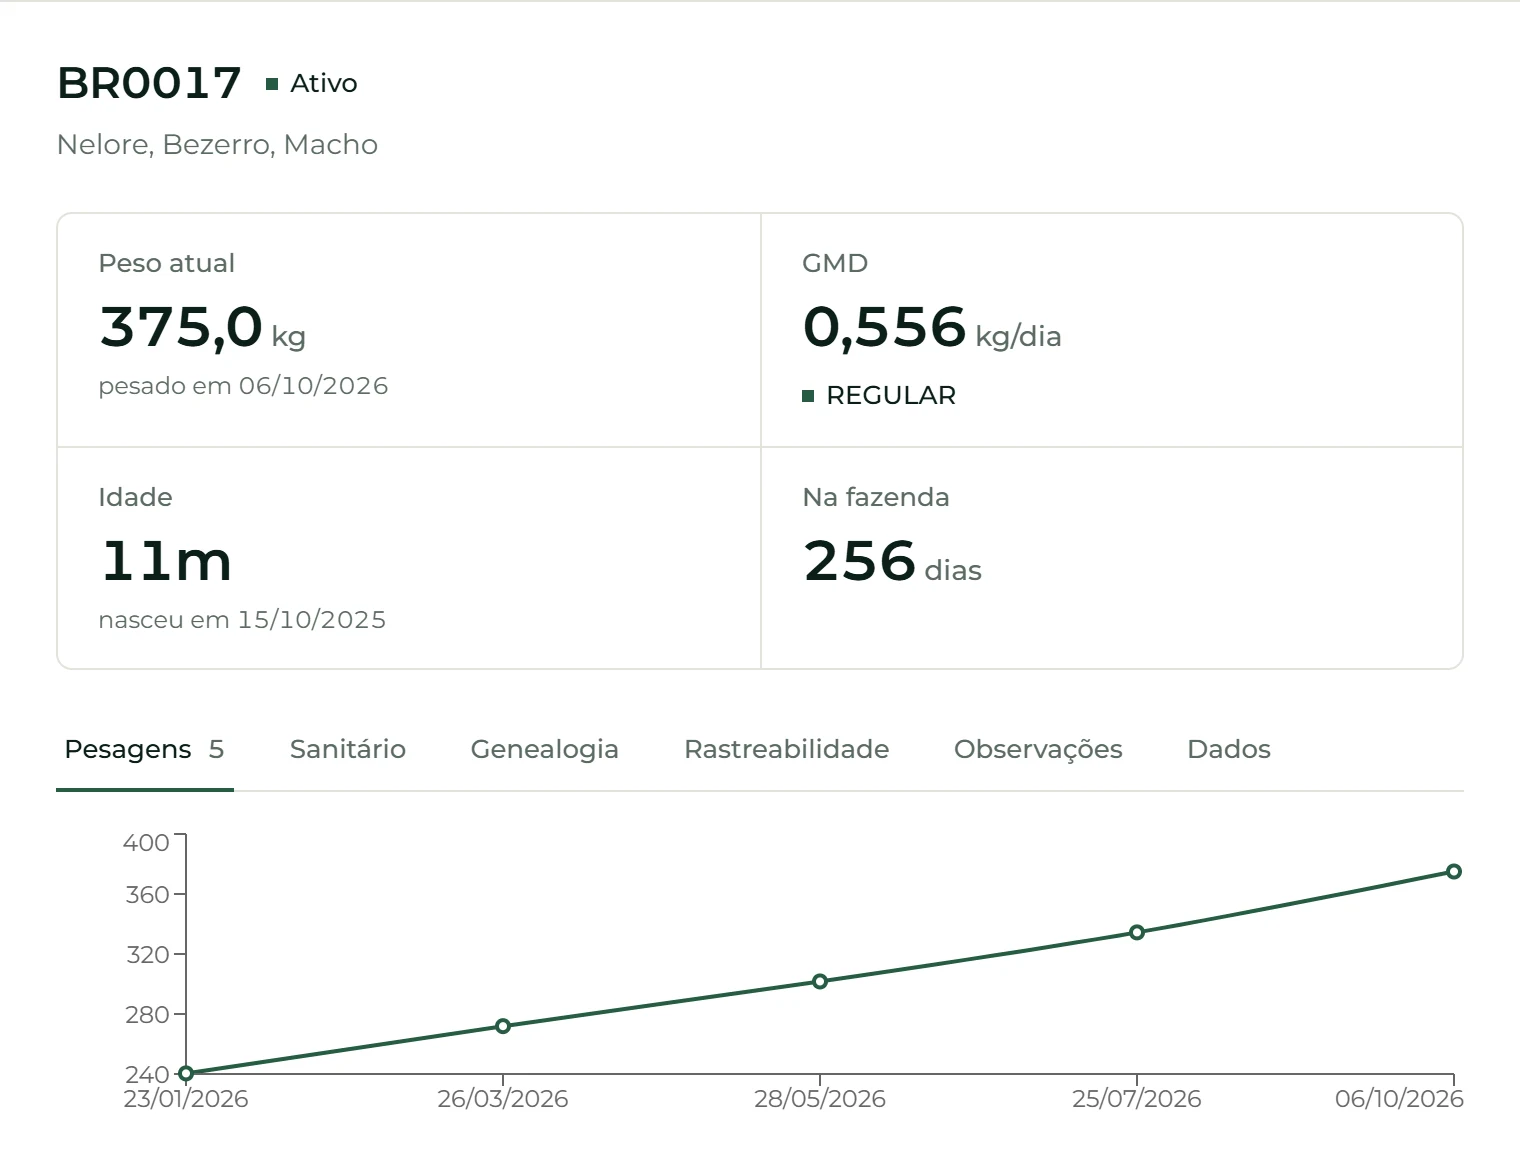Click the 320 y-axis label

click(x=147, y=954)
